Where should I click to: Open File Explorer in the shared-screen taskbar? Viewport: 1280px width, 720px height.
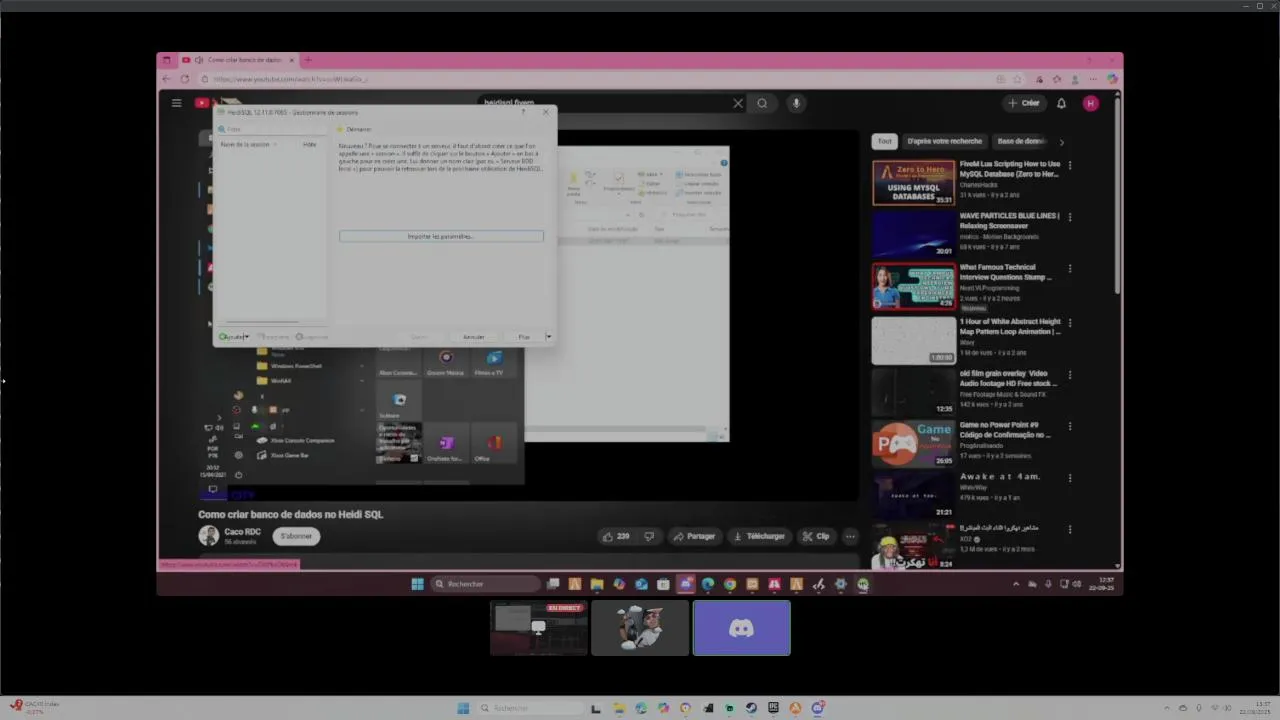[597, 584]
